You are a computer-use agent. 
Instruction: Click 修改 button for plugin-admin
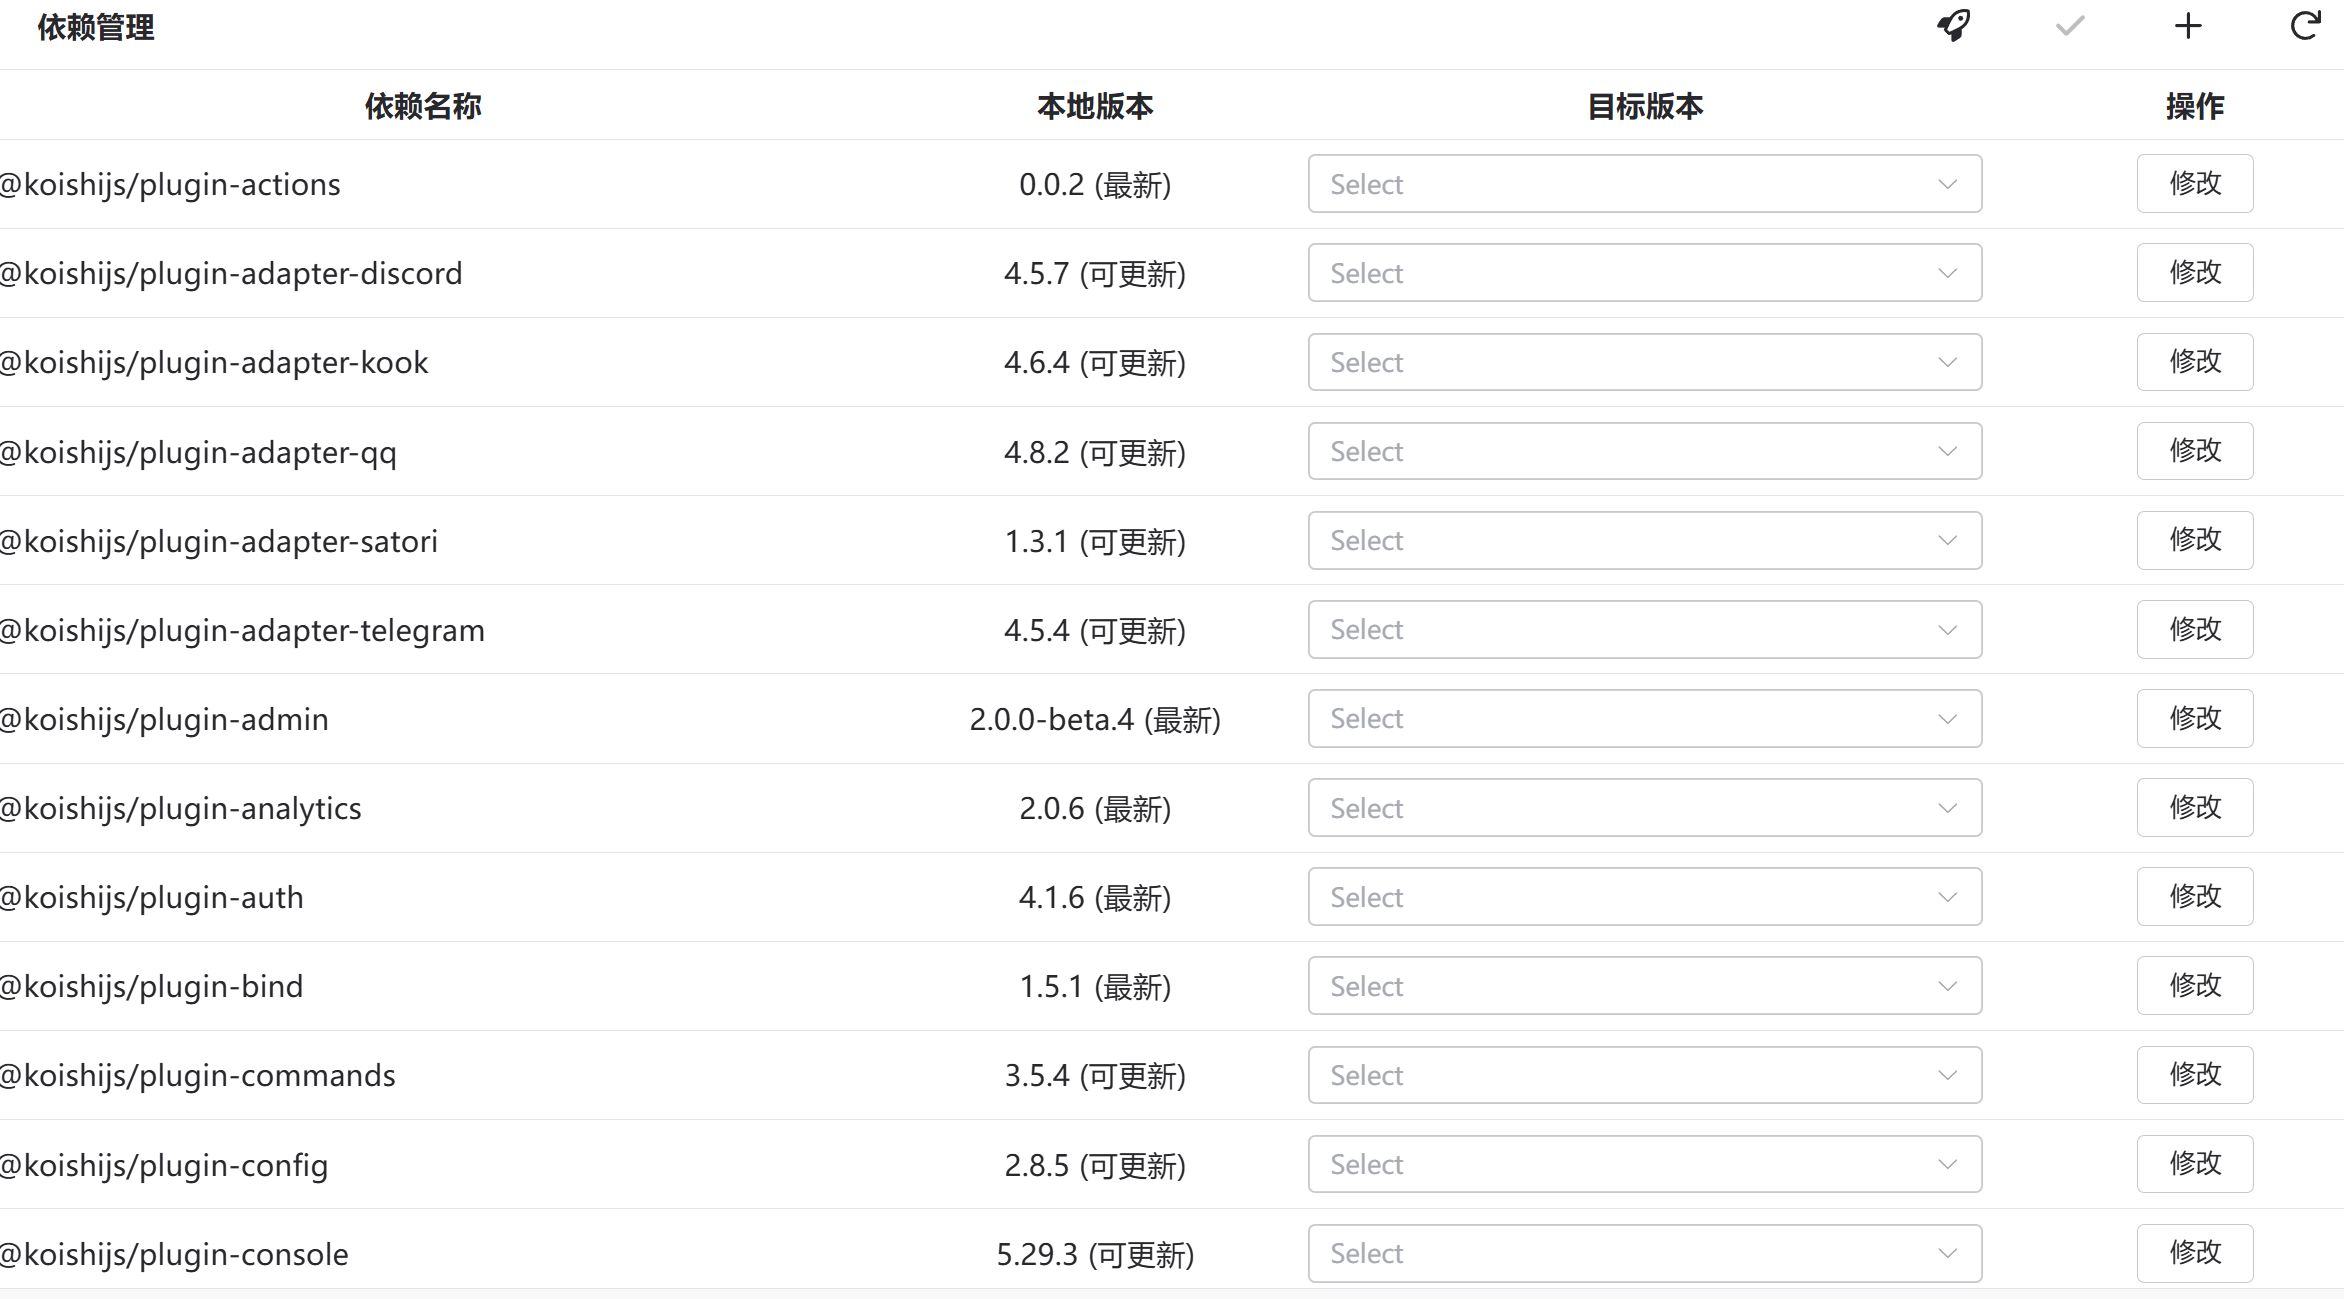click(2195, 719)
